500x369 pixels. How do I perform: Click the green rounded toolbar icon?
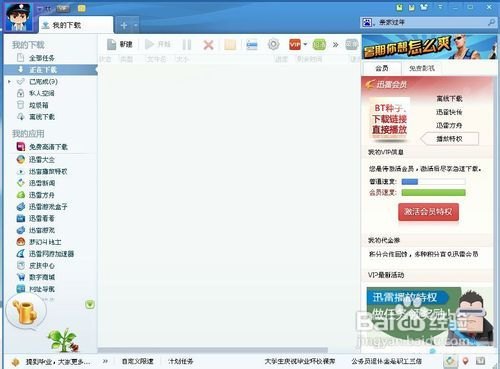tap(319, 44)
